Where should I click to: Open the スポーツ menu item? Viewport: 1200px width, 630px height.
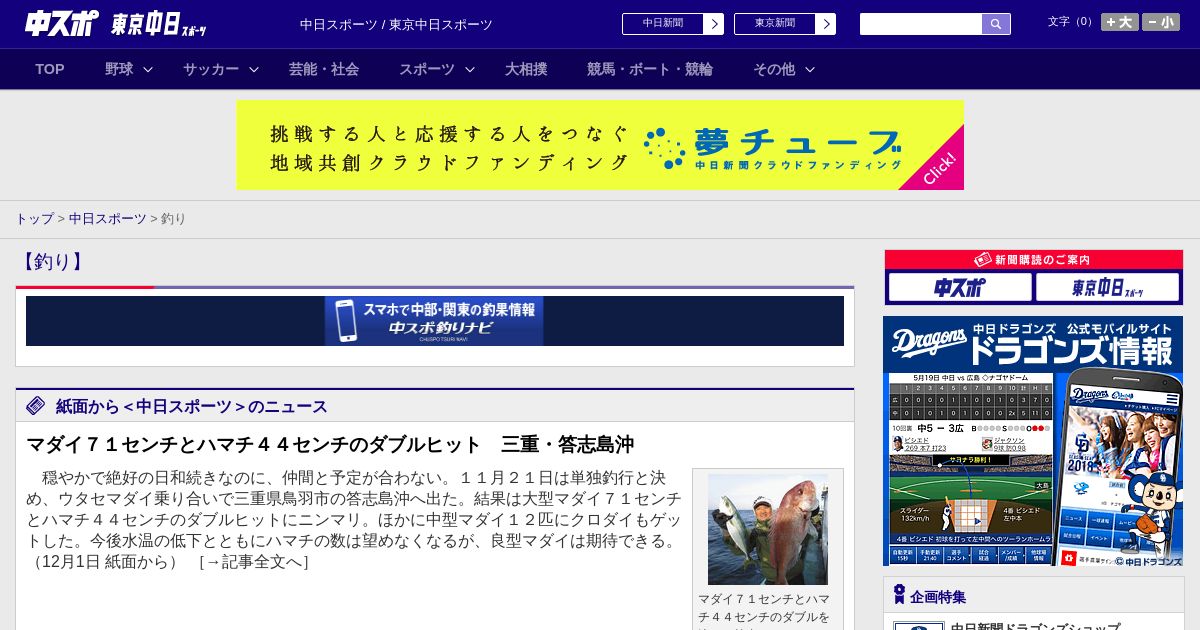[427, 69]
